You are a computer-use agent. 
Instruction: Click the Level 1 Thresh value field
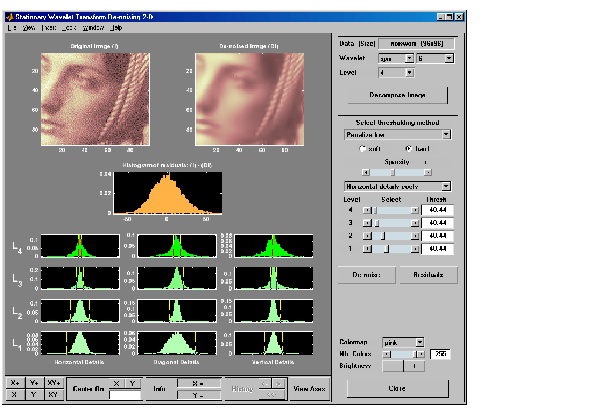click(x=437, y=249)
